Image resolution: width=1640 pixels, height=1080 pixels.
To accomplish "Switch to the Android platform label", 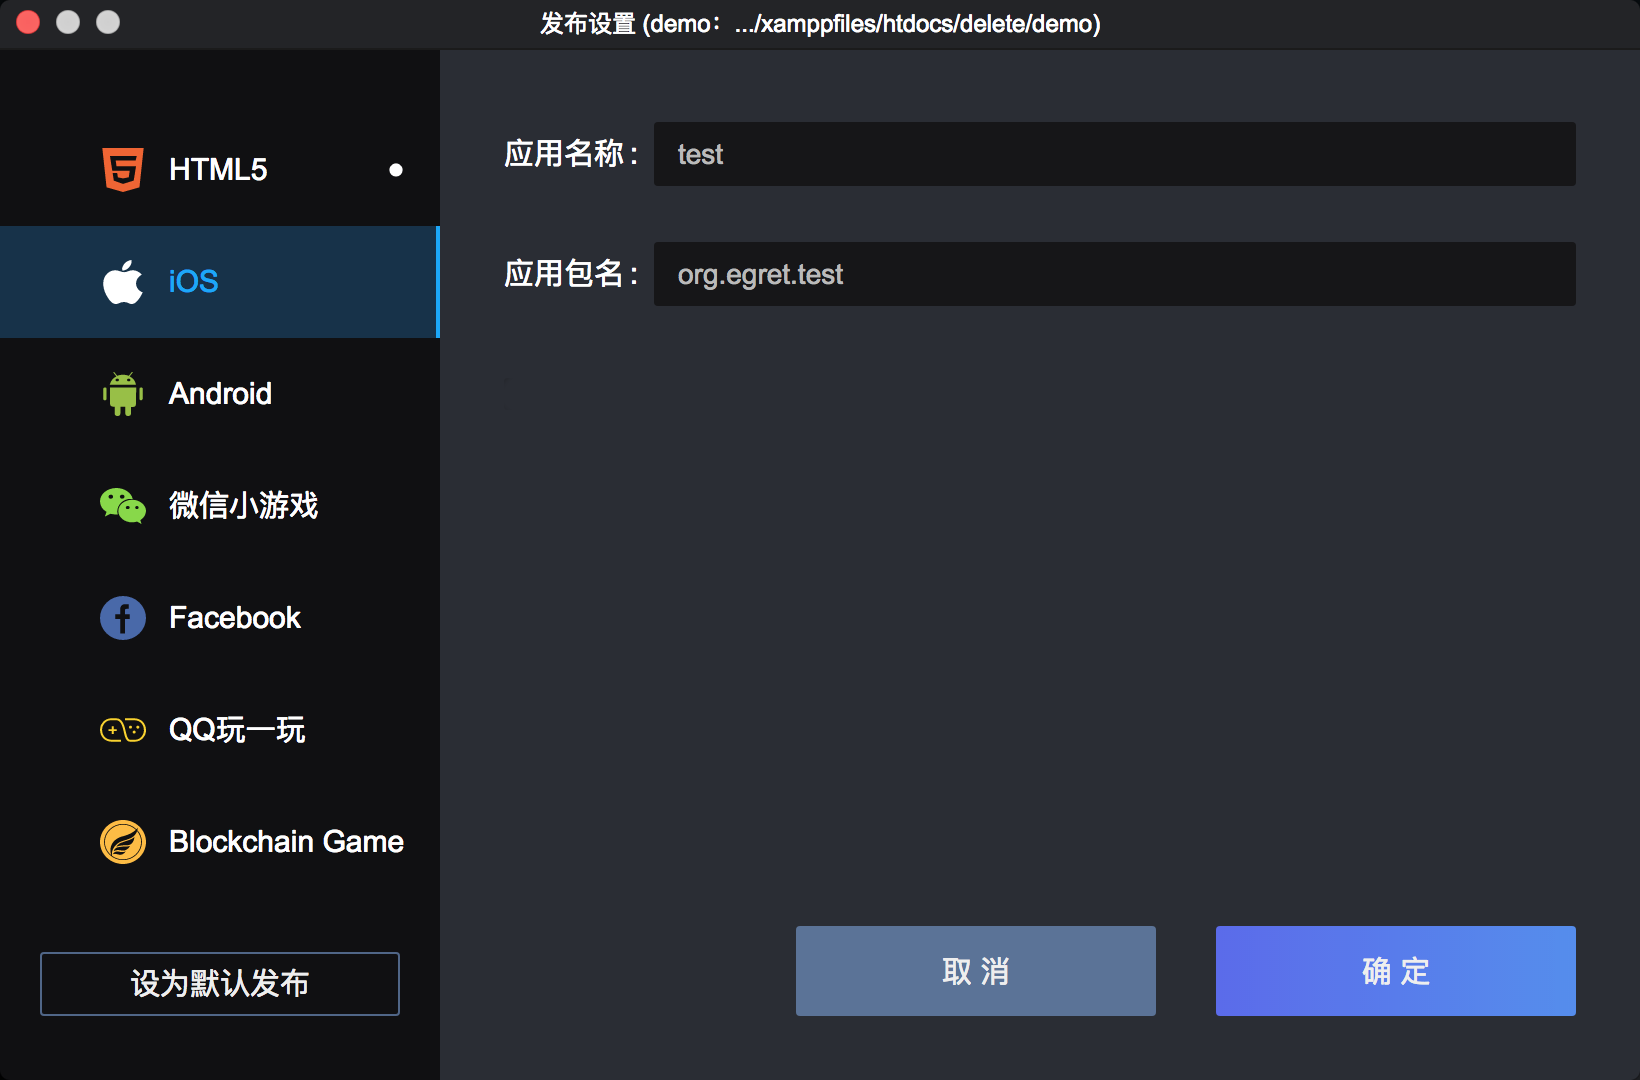I will tap(220, 394).
